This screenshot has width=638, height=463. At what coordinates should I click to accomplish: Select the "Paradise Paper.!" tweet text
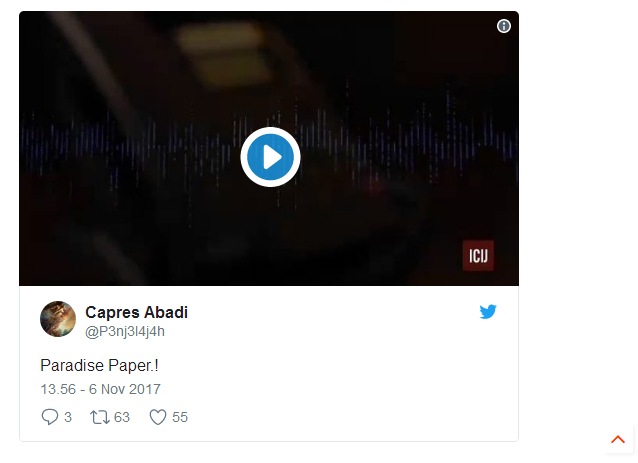(x=99, y=365)
